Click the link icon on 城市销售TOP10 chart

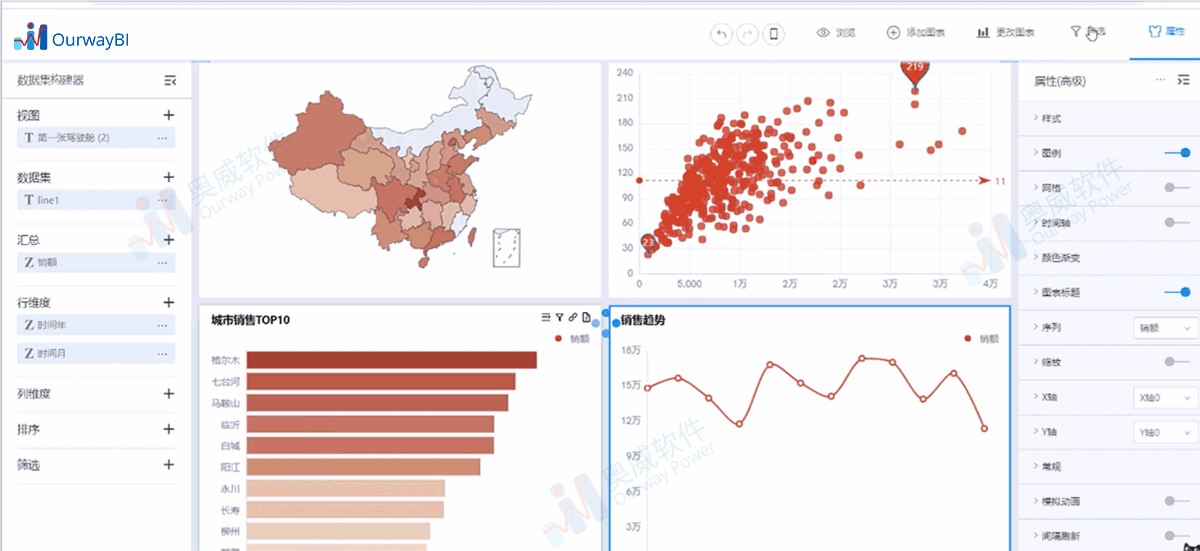(x=573, y=318)
